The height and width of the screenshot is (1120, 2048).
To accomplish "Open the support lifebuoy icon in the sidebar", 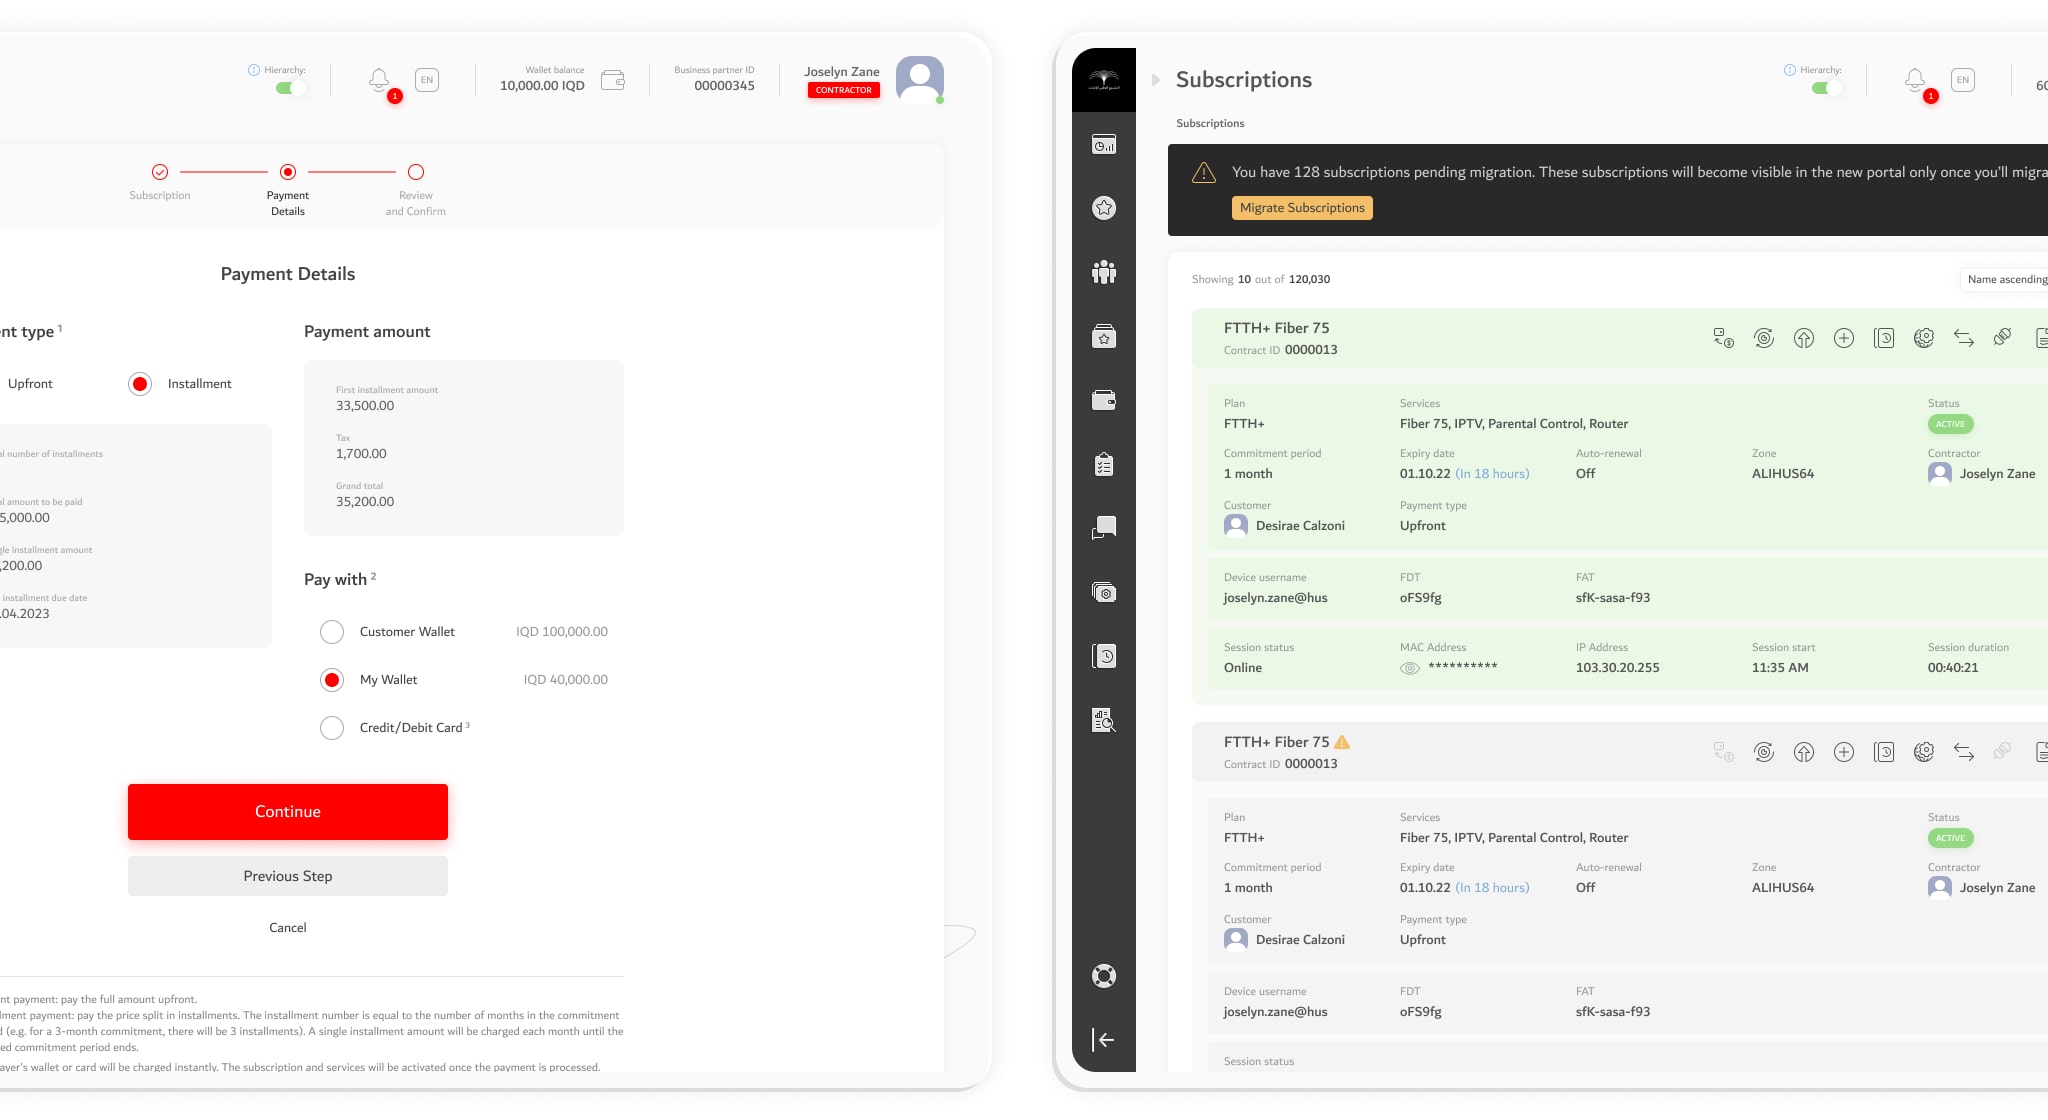I will pyautogui.click(x=1104, y=976).
